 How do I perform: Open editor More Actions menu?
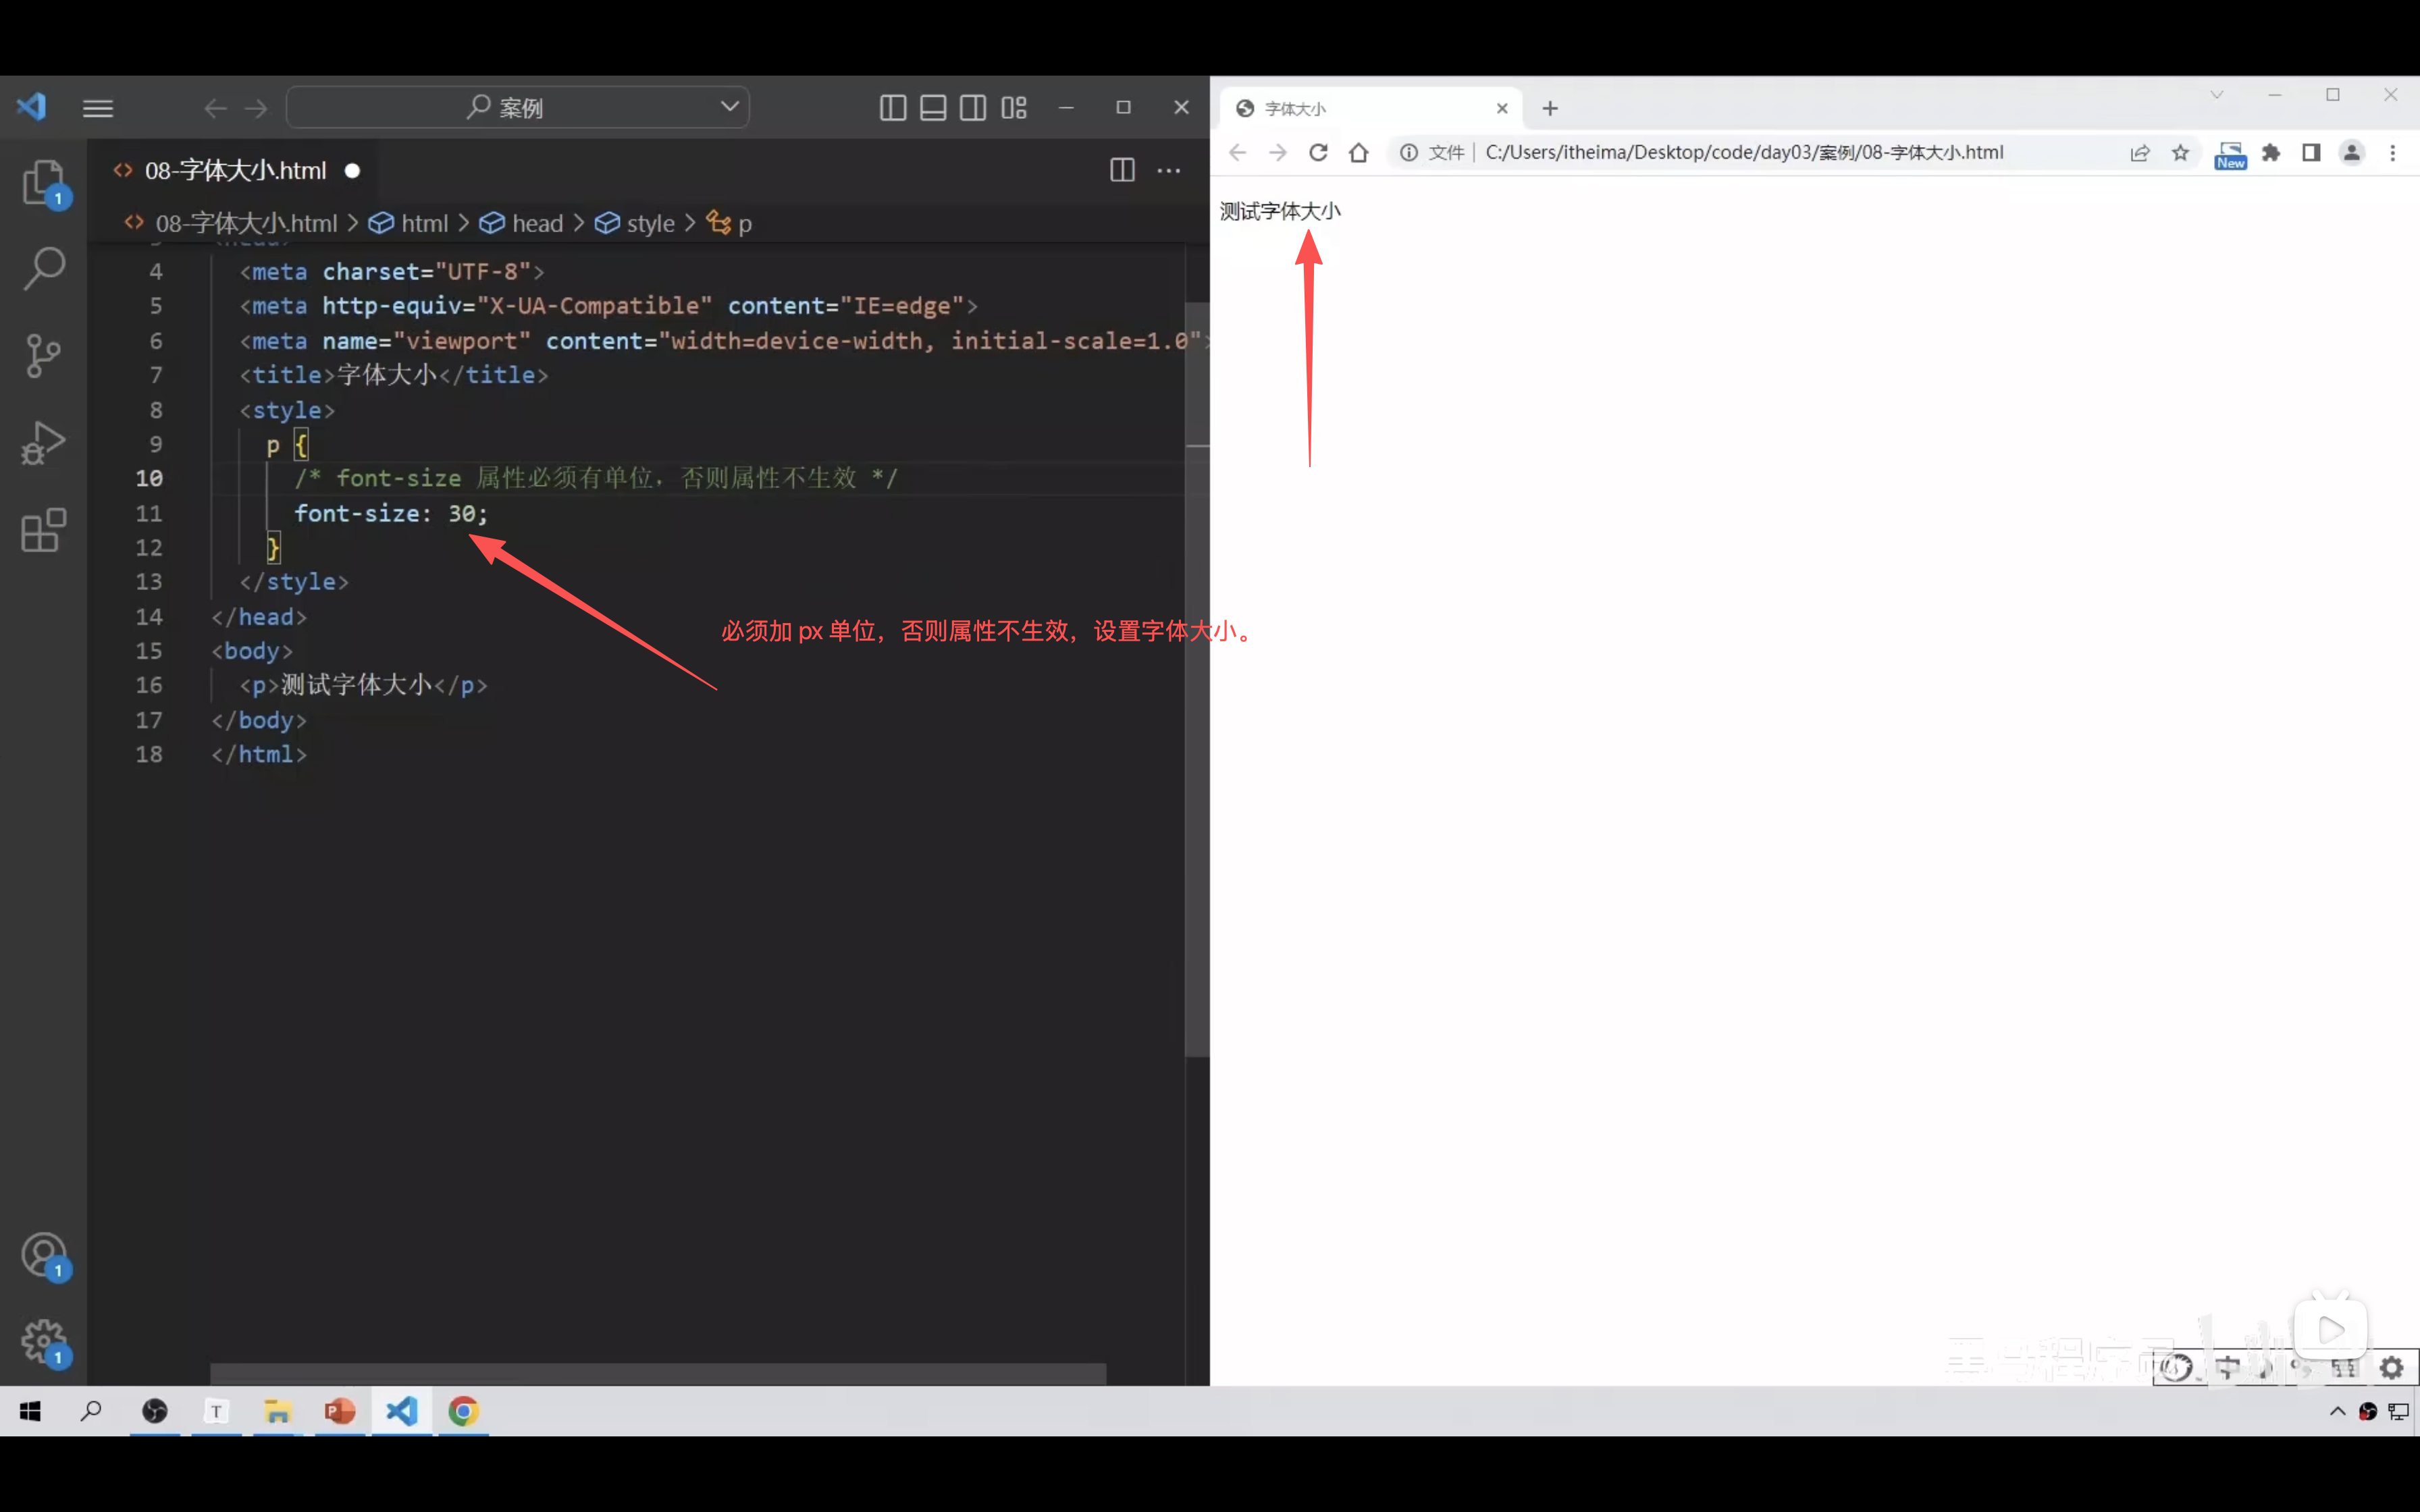coord(1169,170)
